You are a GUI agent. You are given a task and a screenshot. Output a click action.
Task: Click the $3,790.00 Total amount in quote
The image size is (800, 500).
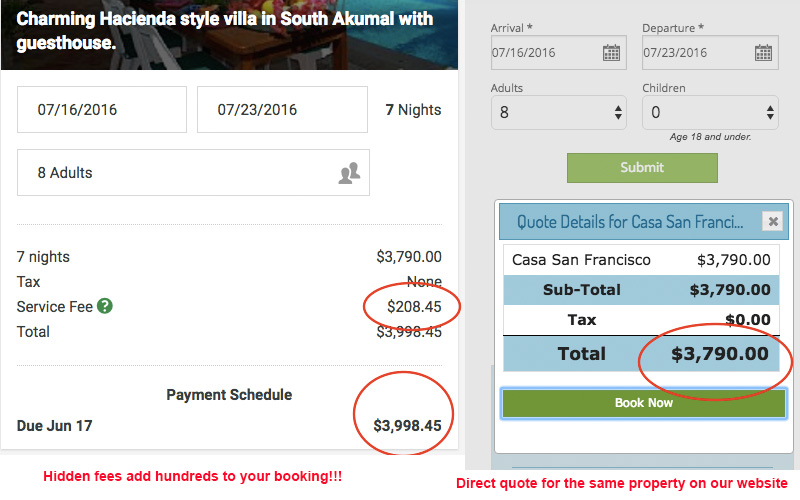click(719, 353)
